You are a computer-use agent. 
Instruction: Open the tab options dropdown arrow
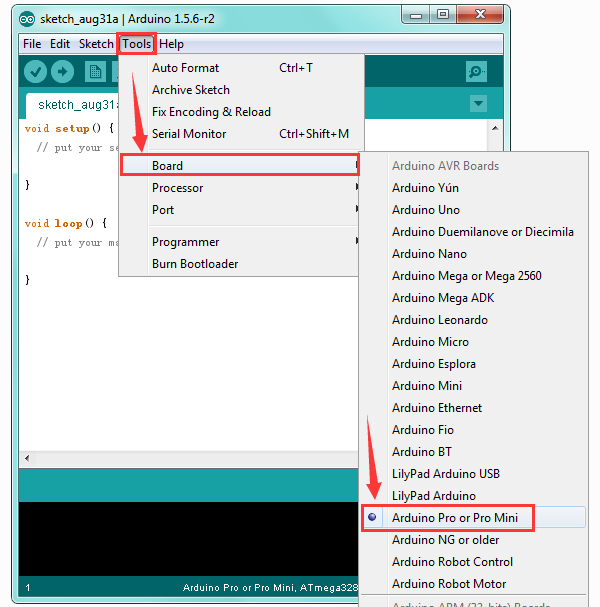[478, 103]
